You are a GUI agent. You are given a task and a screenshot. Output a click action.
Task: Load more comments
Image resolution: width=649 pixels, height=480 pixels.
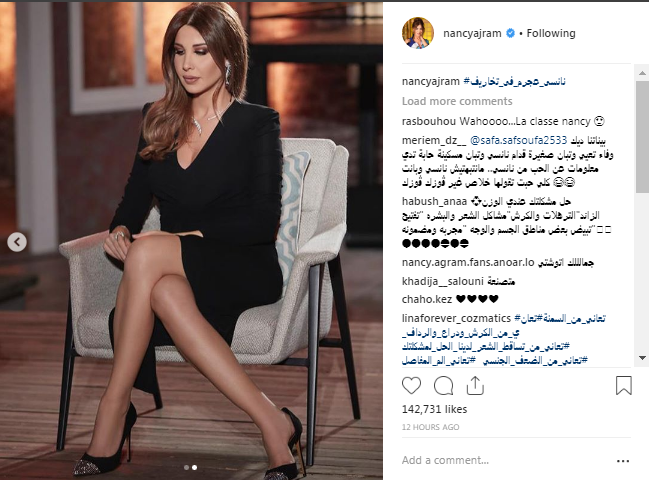pyautogui.click(x=457, y=101)
